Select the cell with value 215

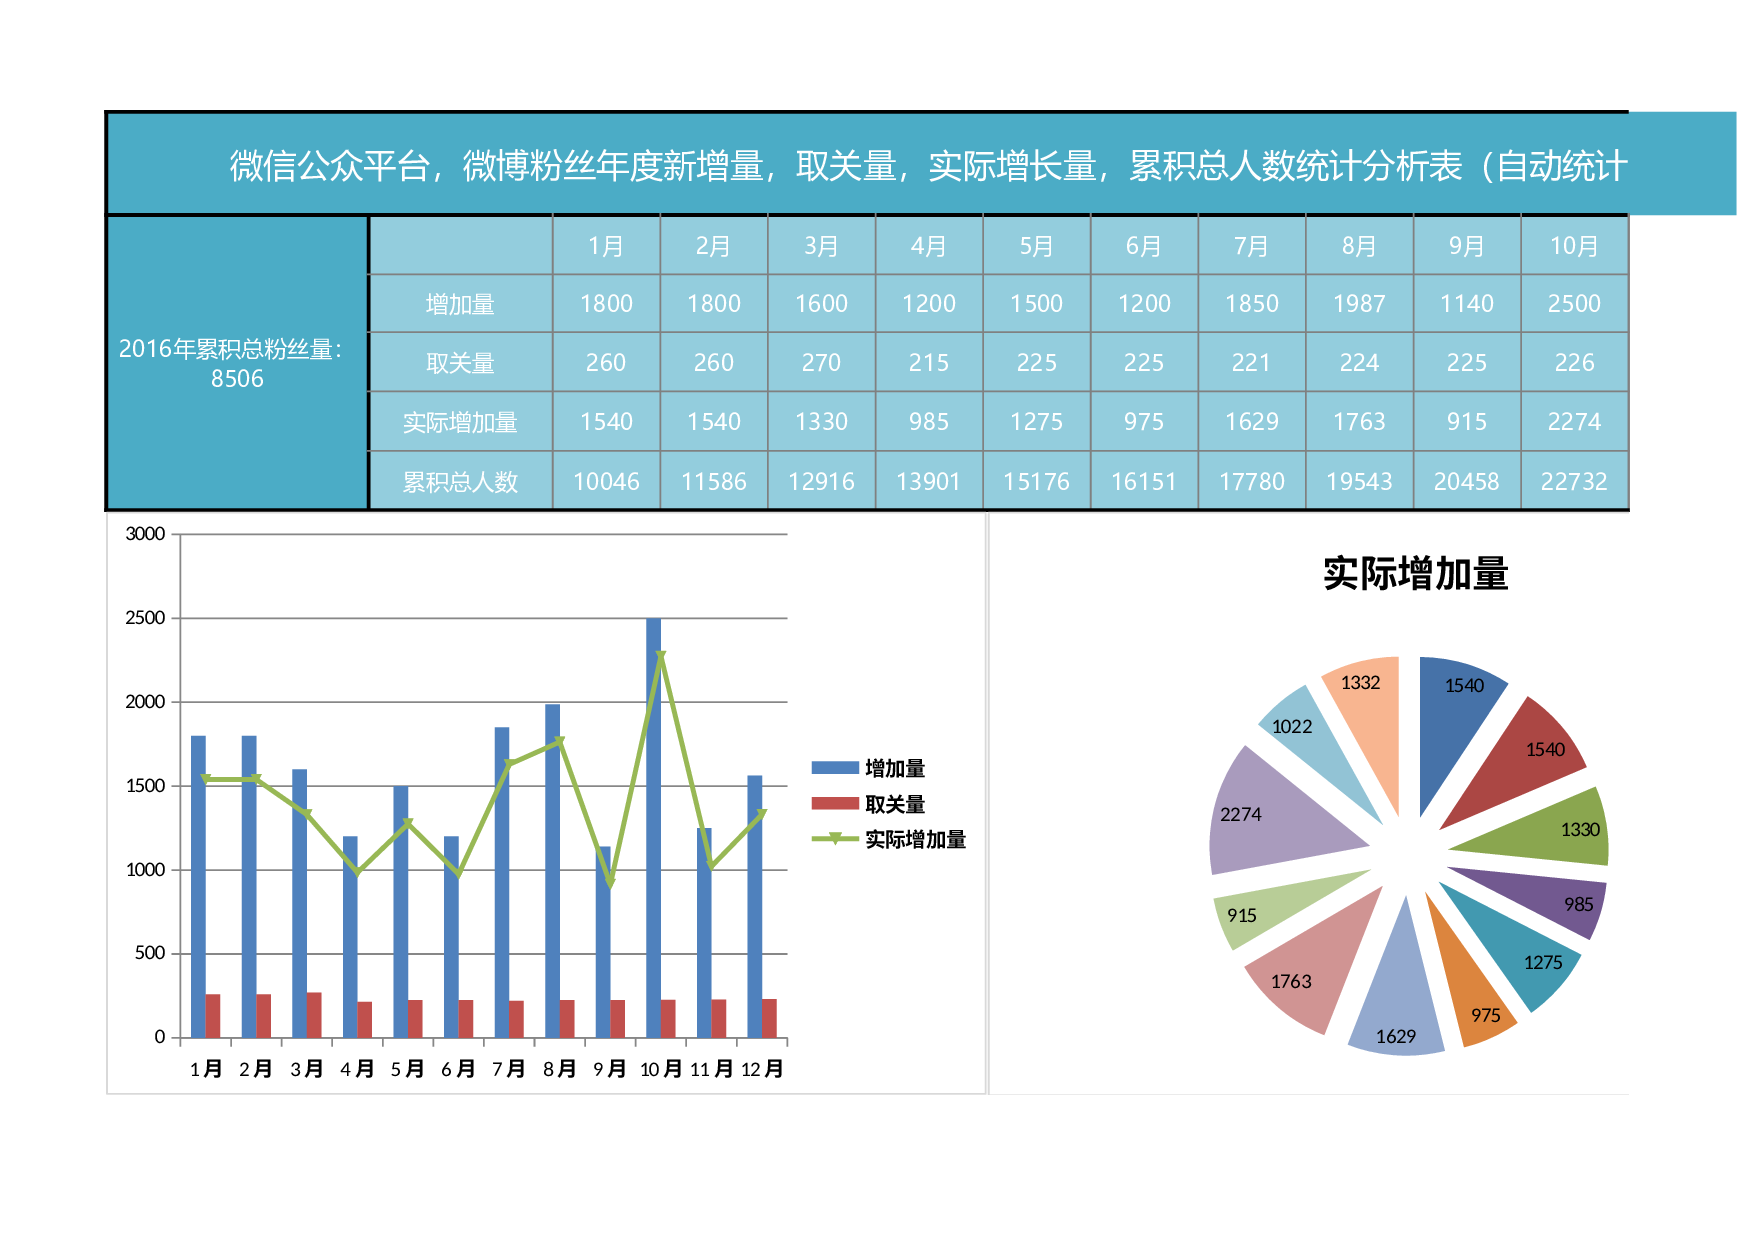point(929,363)
